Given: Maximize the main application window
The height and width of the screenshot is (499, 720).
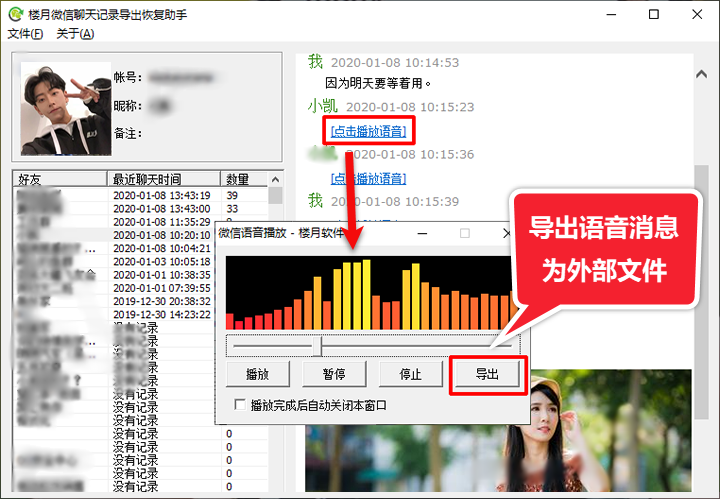Looking at the screenshot, I should click(x=654, y=14).
